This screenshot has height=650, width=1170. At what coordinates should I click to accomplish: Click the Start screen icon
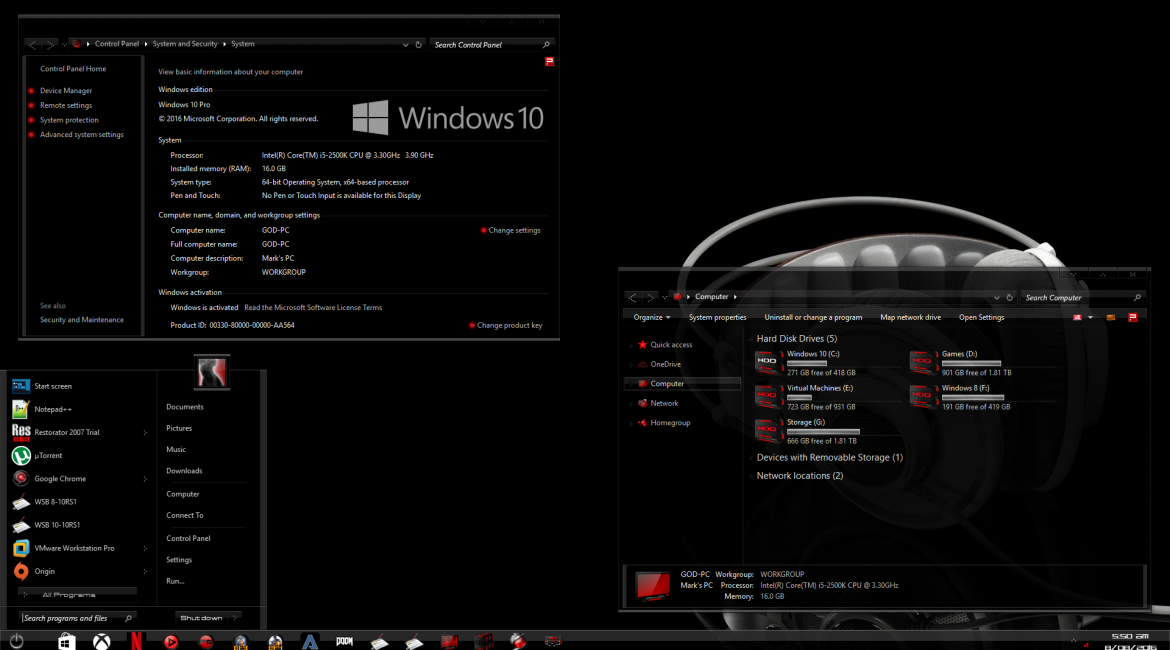(21, 386)
